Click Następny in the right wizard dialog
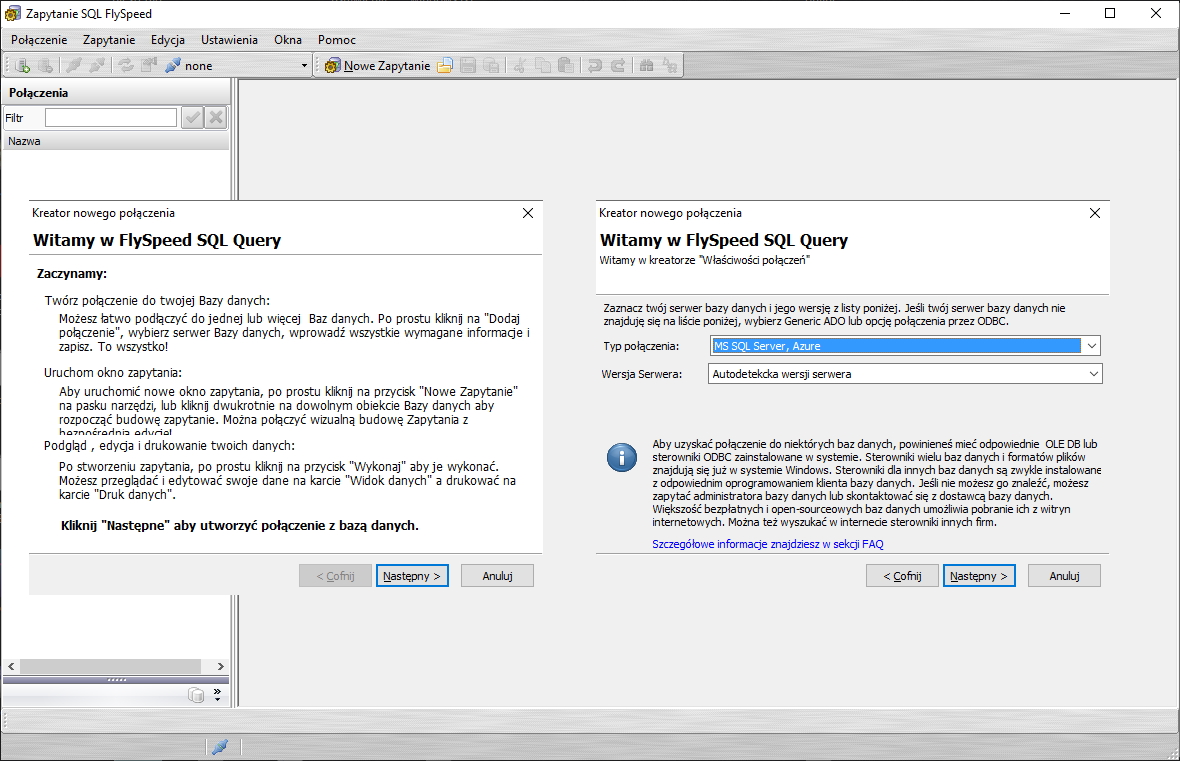The image size is (1180, 761). point(979,576)
